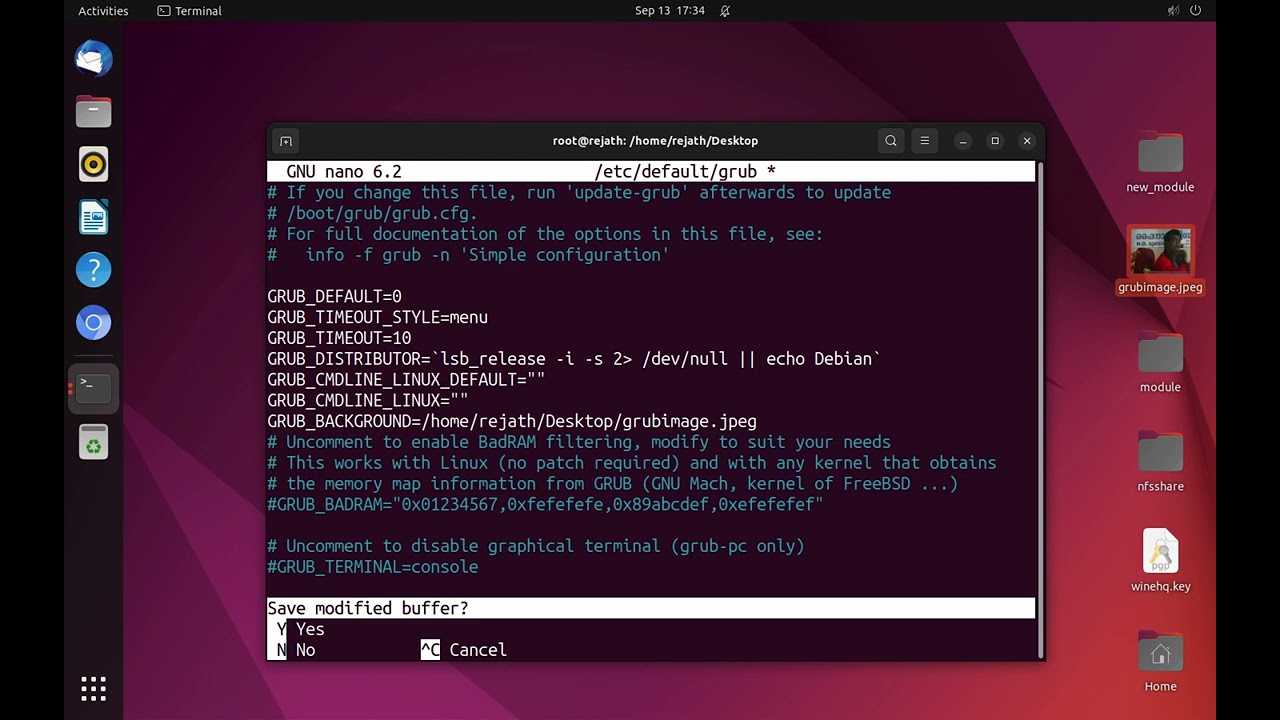Image resolution: width=1280 pixels, height=720 pixels.
Task: Click the '# /boot/grub/grub.cfg.' comment
Action: coord(373,213)
